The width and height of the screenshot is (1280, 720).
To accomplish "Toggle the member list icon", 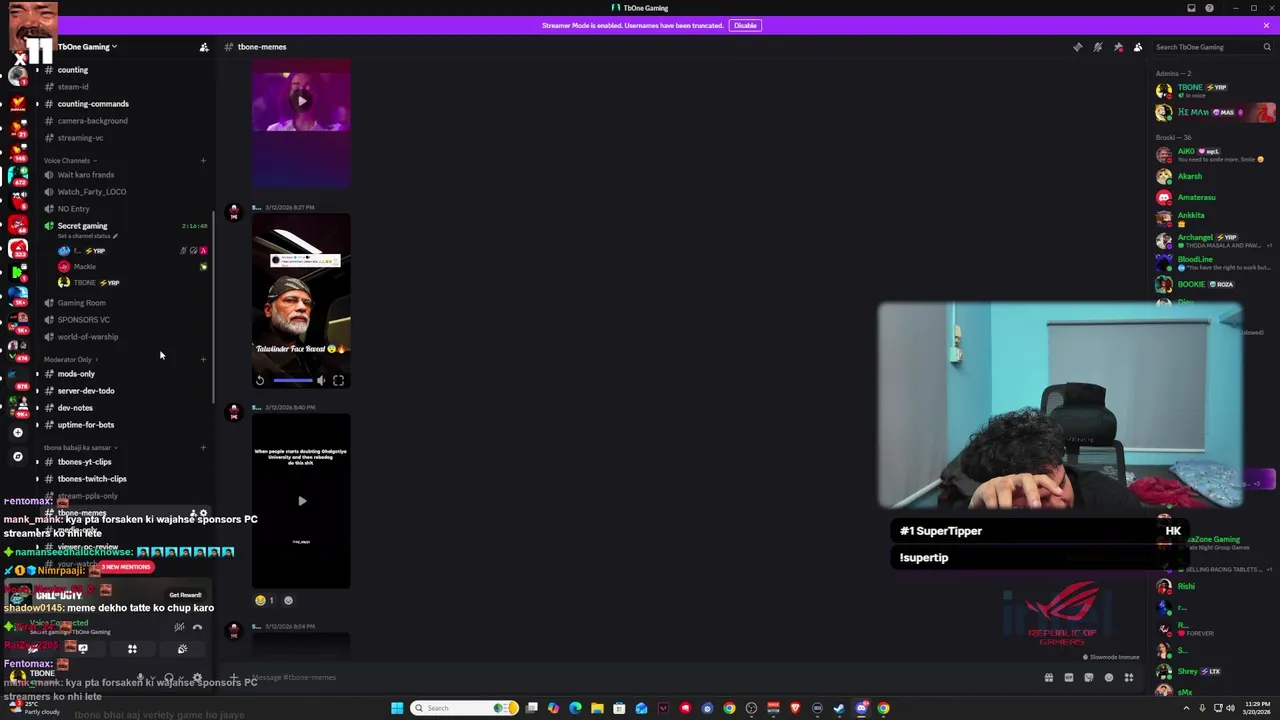I will point(1138,47).
